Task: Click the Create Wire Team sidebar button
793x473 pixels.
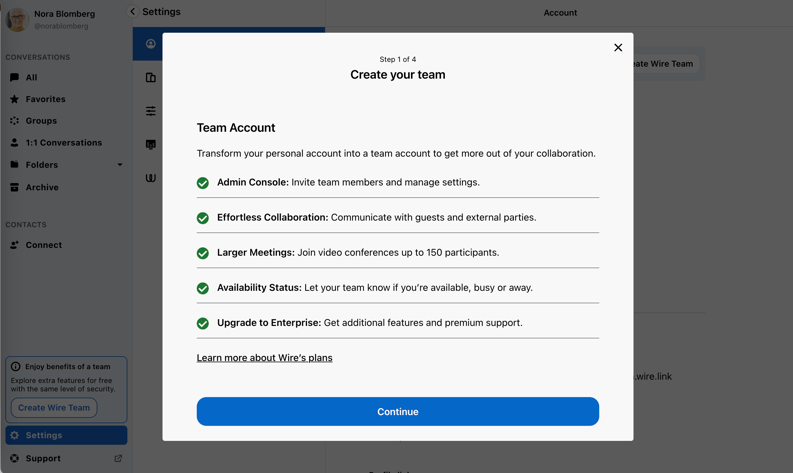Action: 54,408
